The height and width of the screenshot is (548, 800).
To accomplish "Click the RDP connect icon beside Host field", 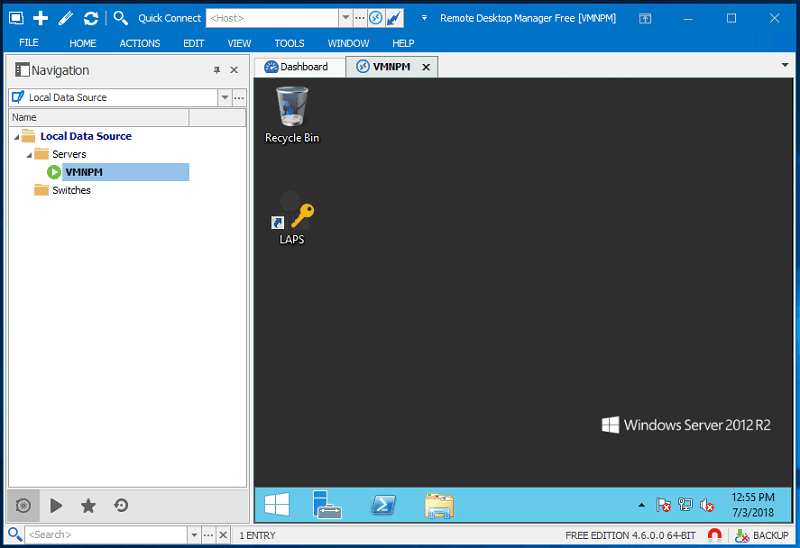I will pyautogui.click(x=376, y=18).
